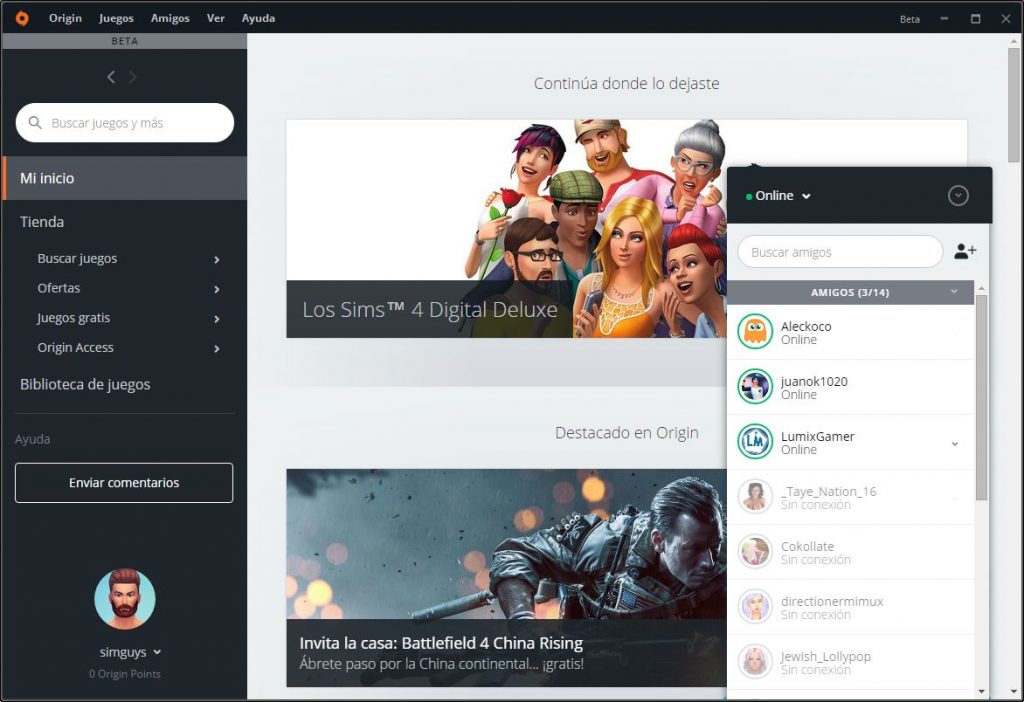This screenshot has width=1024, height=702.
Task: Open Battlefield 4 China Rising banner
Action: (506, 578)
